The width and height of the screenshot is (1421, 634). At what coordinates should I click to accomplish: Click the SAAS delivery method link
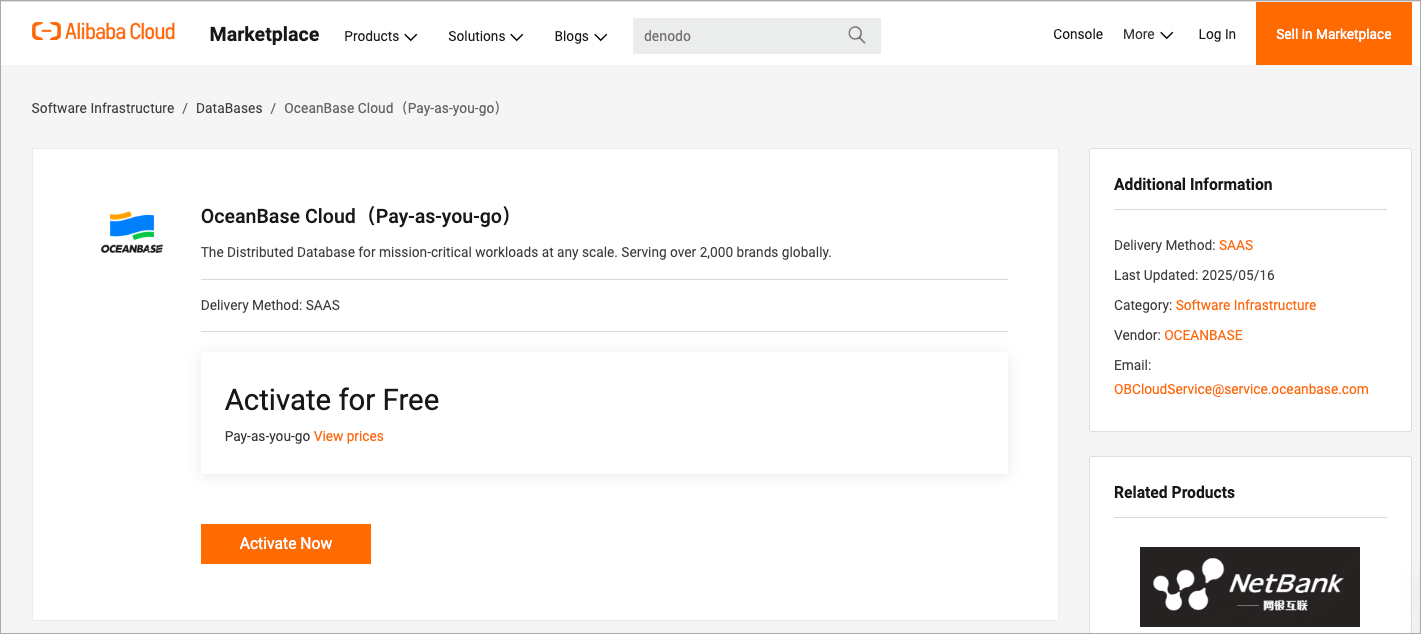point(1235,245)
